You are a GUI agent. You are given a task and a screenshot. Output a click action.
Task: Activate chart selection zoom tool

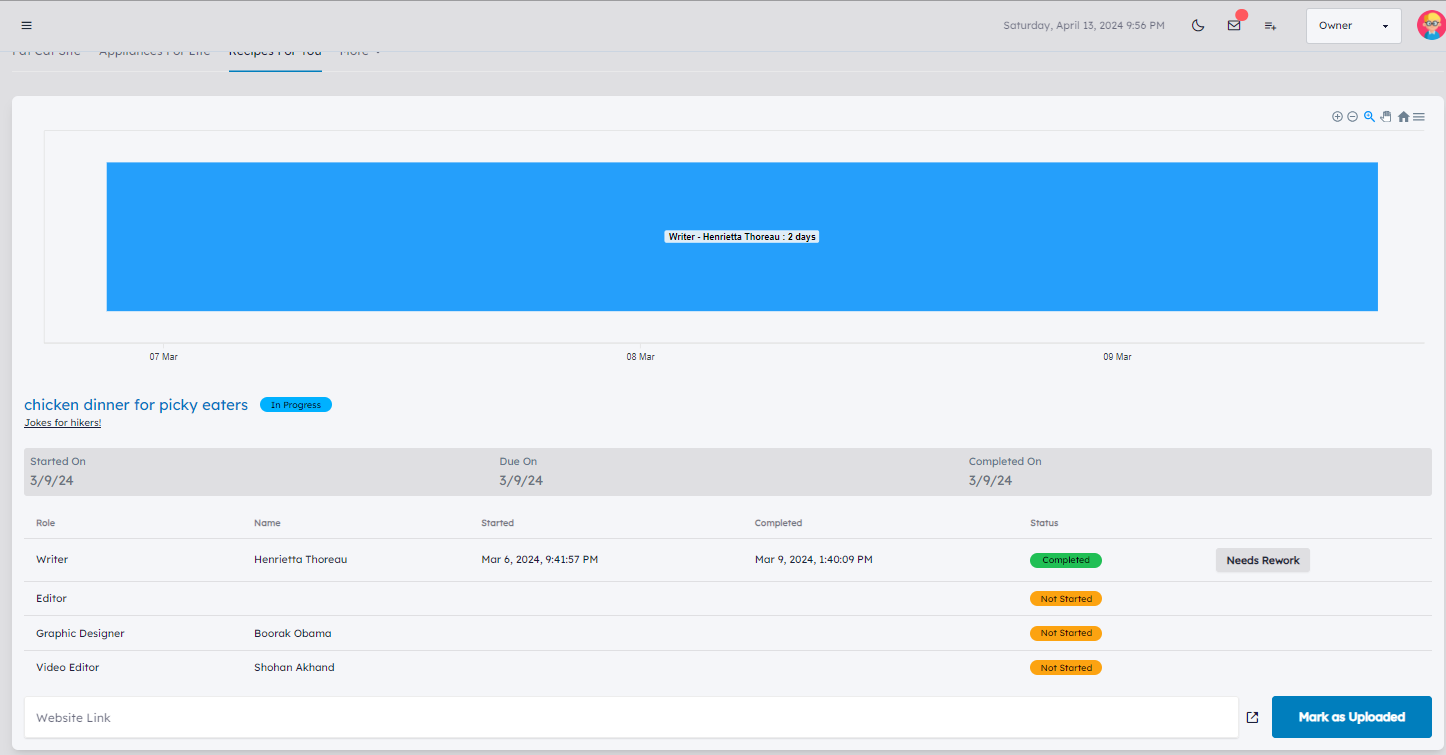[x=1369, y=117]
